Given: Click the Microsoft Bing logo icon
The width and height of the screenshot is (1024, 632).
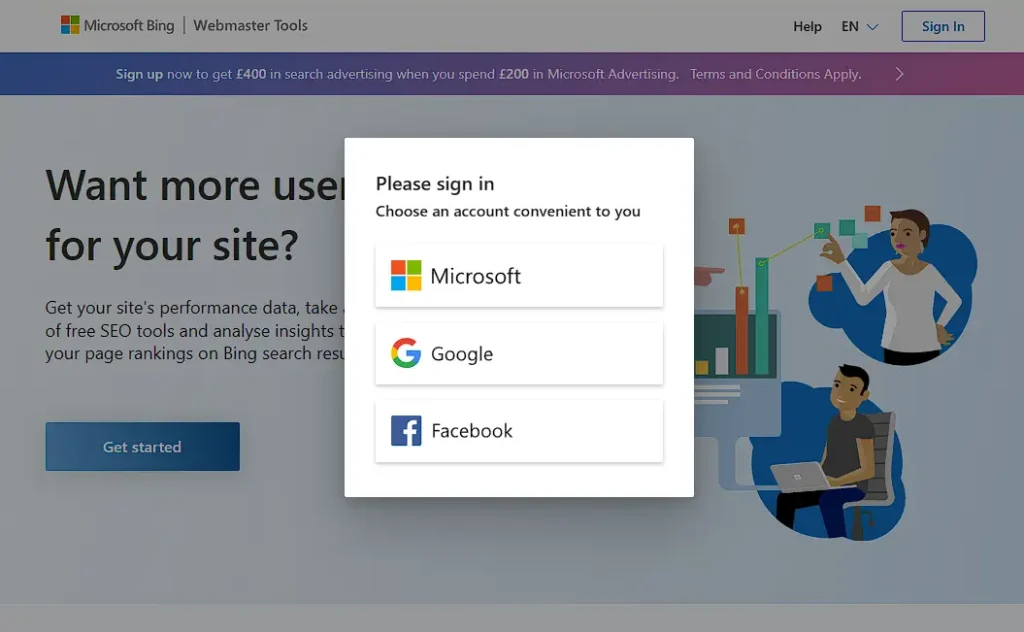Looking at the screenshot, I should pyautogui.click(x=72, y=25).
